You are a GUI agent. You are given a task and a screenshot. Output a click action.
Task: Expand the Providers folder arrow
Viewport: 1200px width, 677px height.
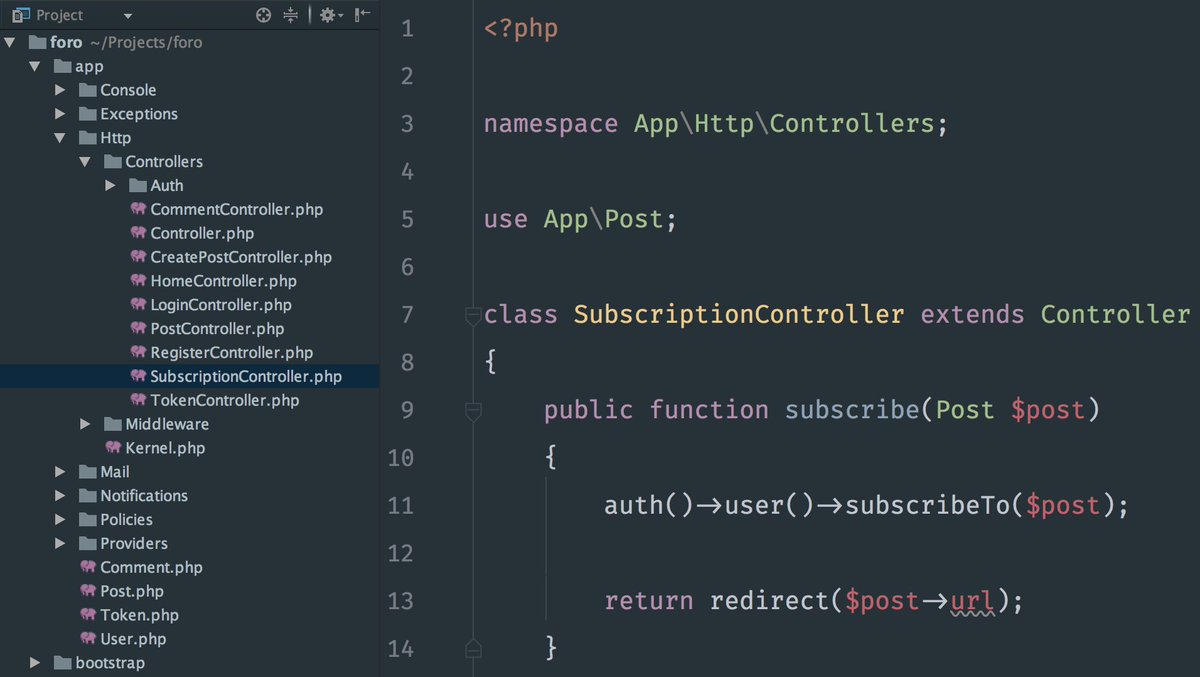click(60, 544)
